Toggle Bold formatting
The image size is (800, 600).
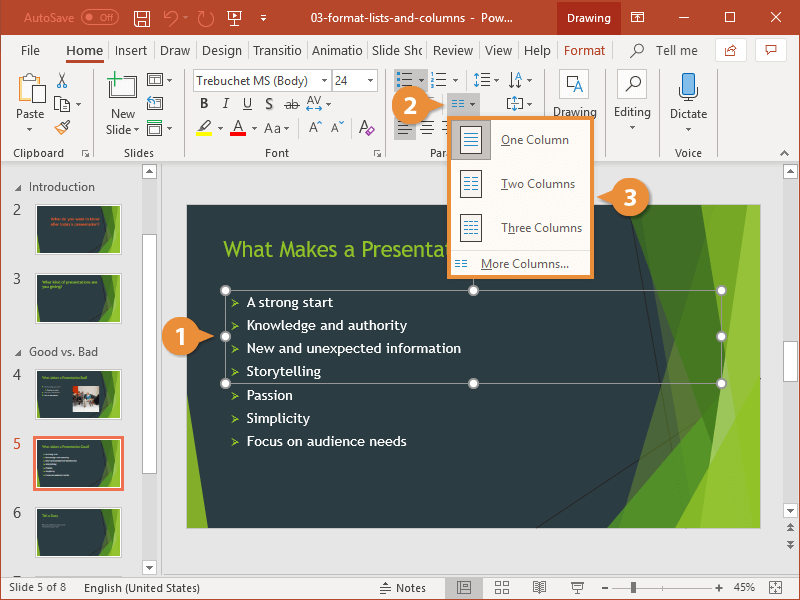tap(205, 104)
